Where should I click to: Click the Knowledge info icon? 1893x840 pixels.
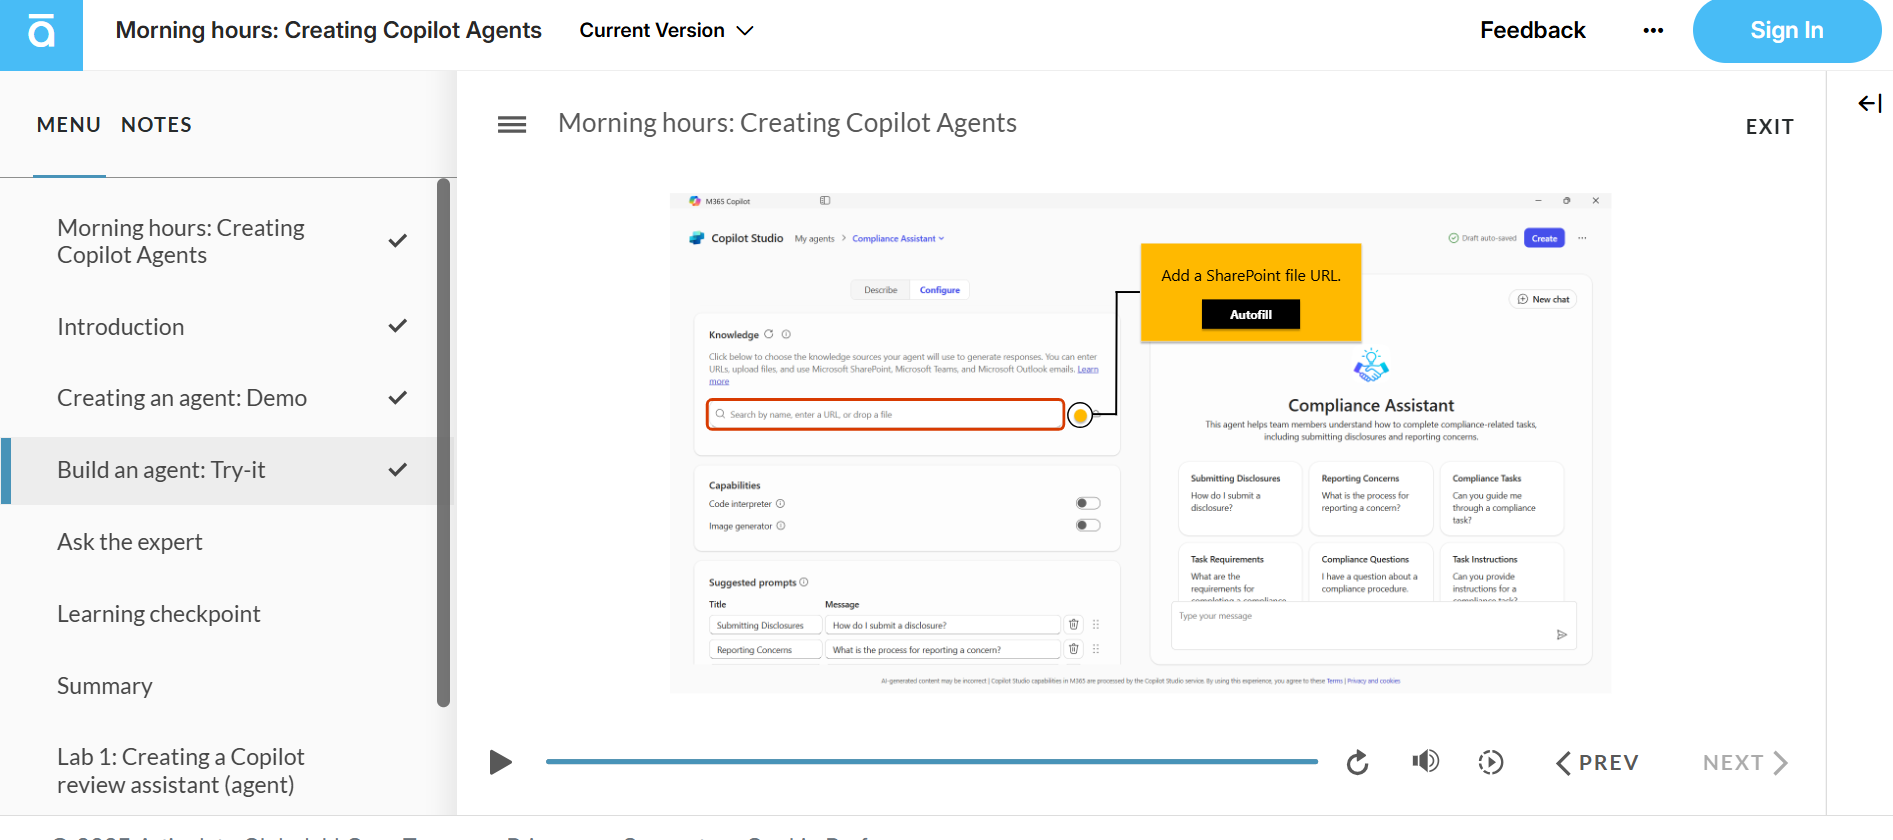pos(786,334)
